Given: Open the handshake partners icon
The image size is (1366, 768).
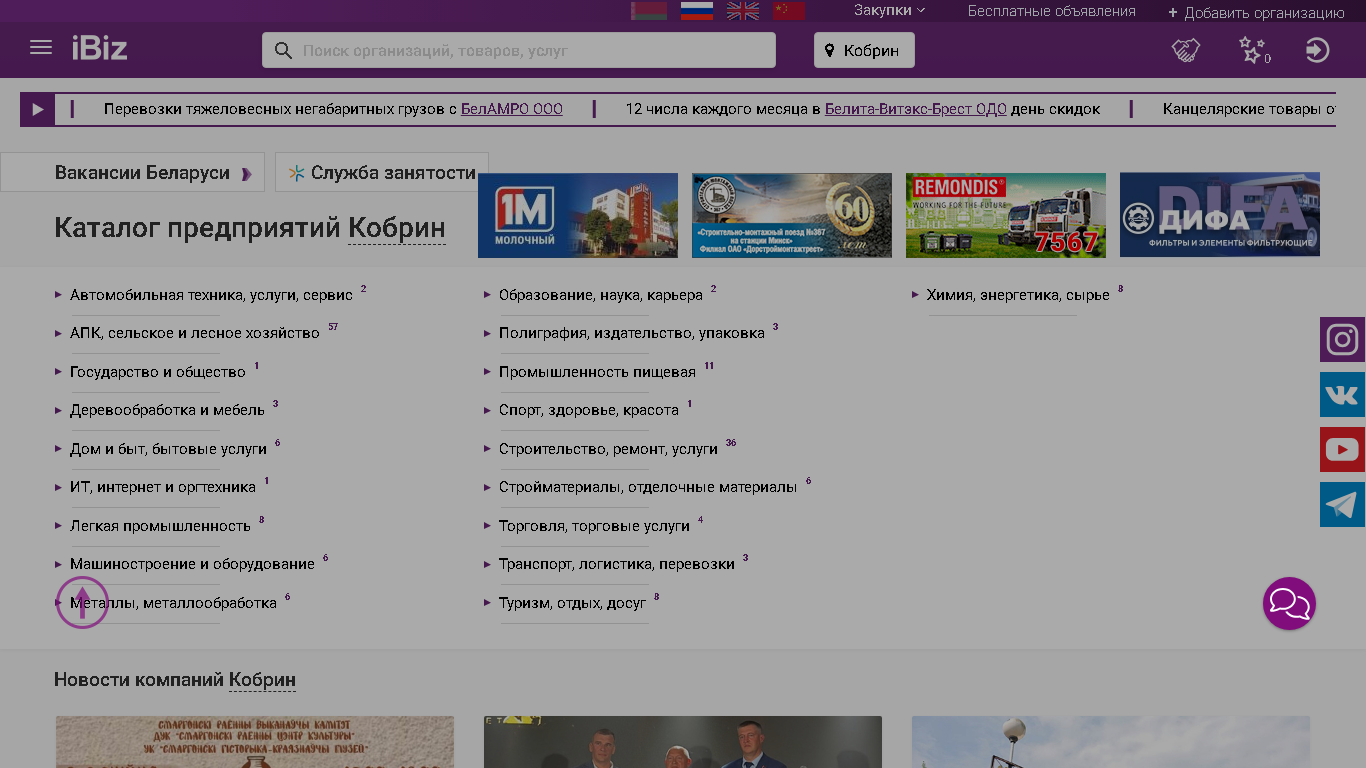Looking at the screenshot, I should coord(1186,50).
